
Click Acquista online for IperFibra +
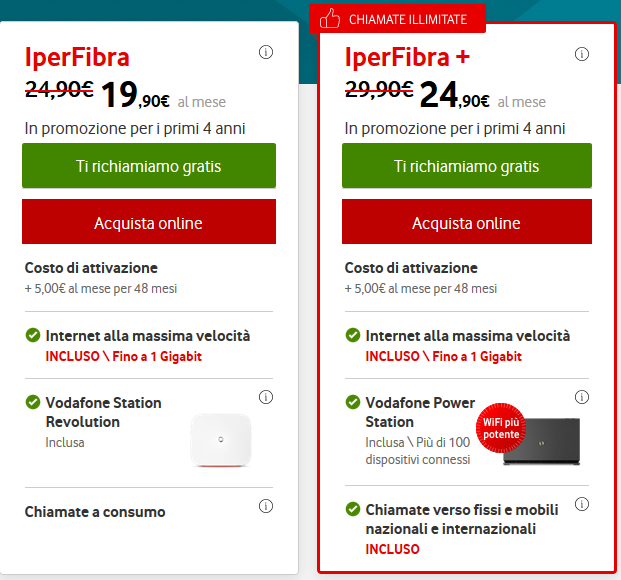(467, 223)
